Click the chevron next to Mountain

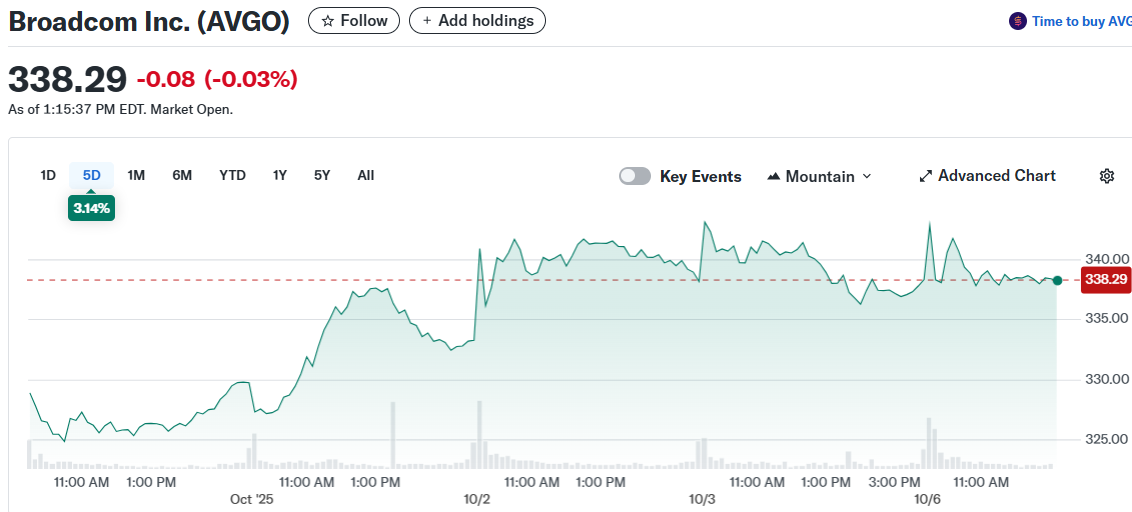pos(867,176)
